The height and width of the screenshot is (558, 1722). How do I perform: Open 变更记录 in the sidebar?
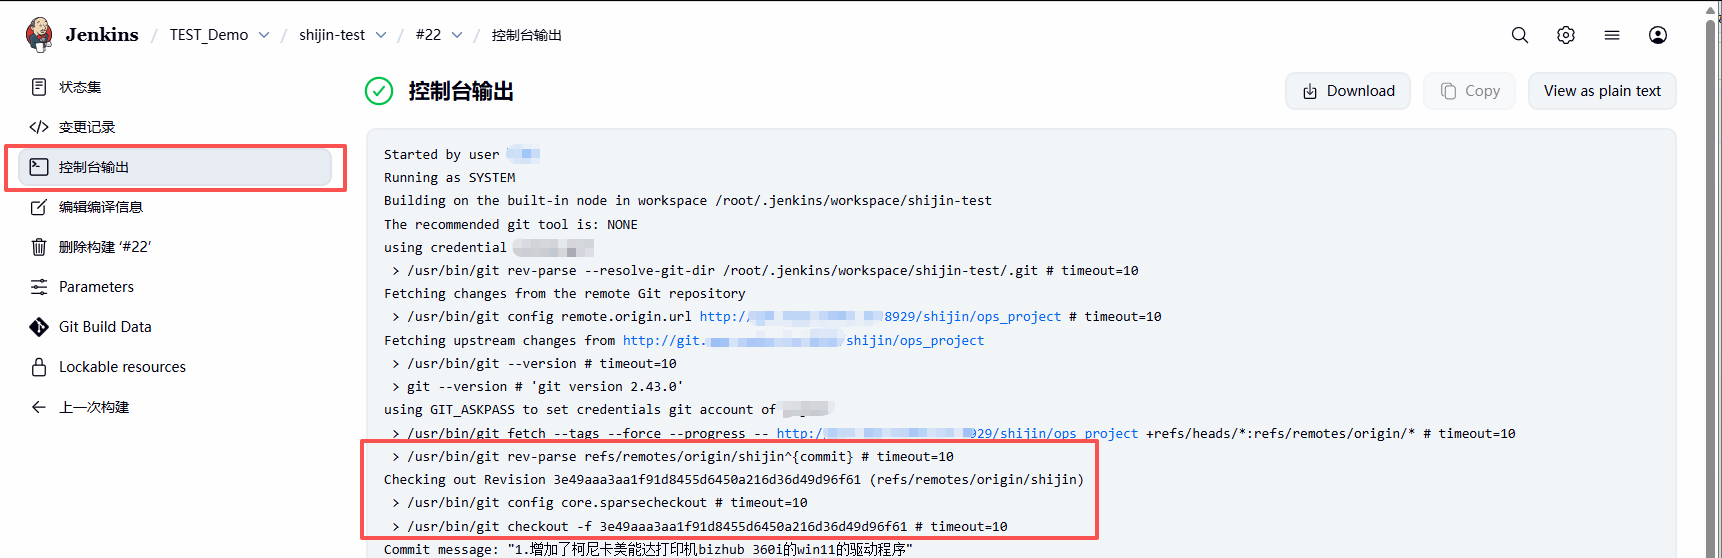(175, 127)
